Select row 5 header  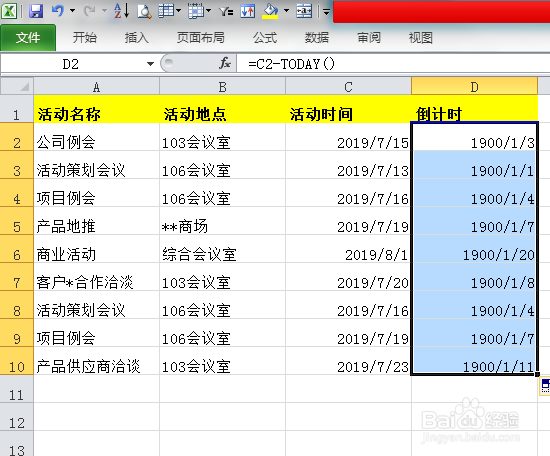pos(17,221)
